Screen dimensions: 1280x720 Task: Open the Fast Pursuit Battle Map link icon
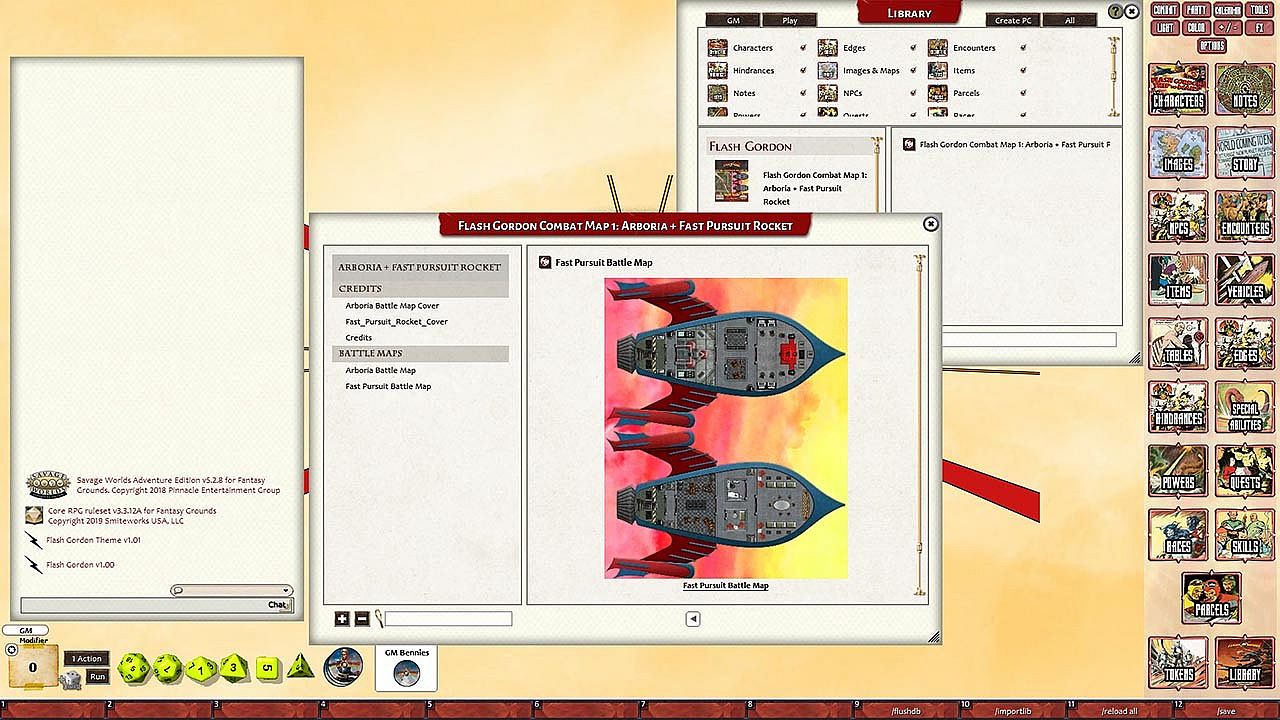click(x=545, y=263)
